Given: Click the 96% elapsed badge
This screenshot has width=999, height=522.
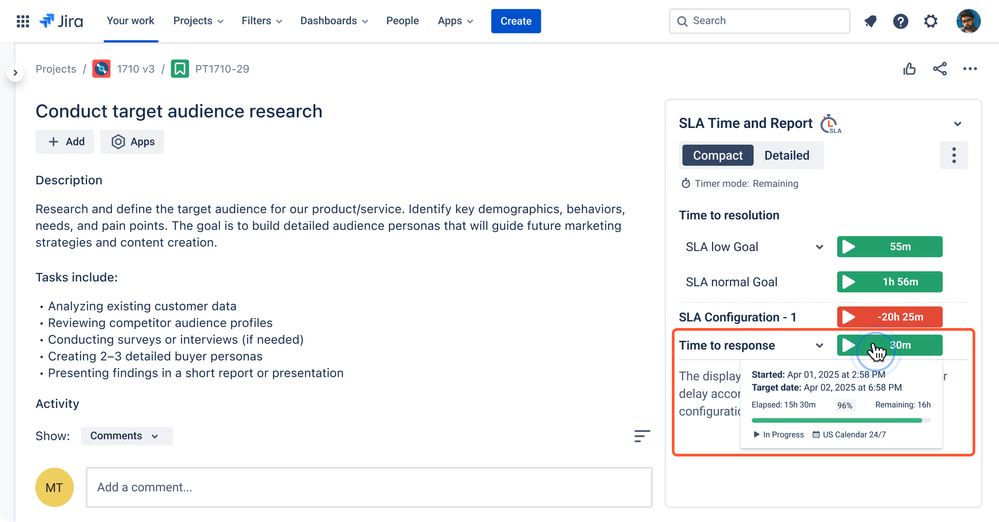Looking at the screenshot, I should (x=845, y=405).
